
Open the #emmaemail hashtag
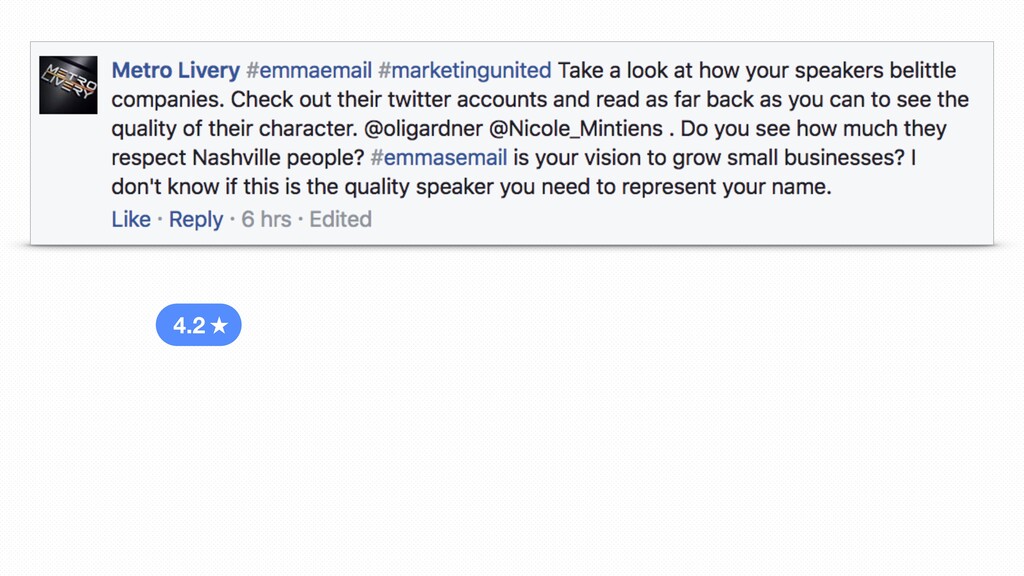tap(309, 71)
